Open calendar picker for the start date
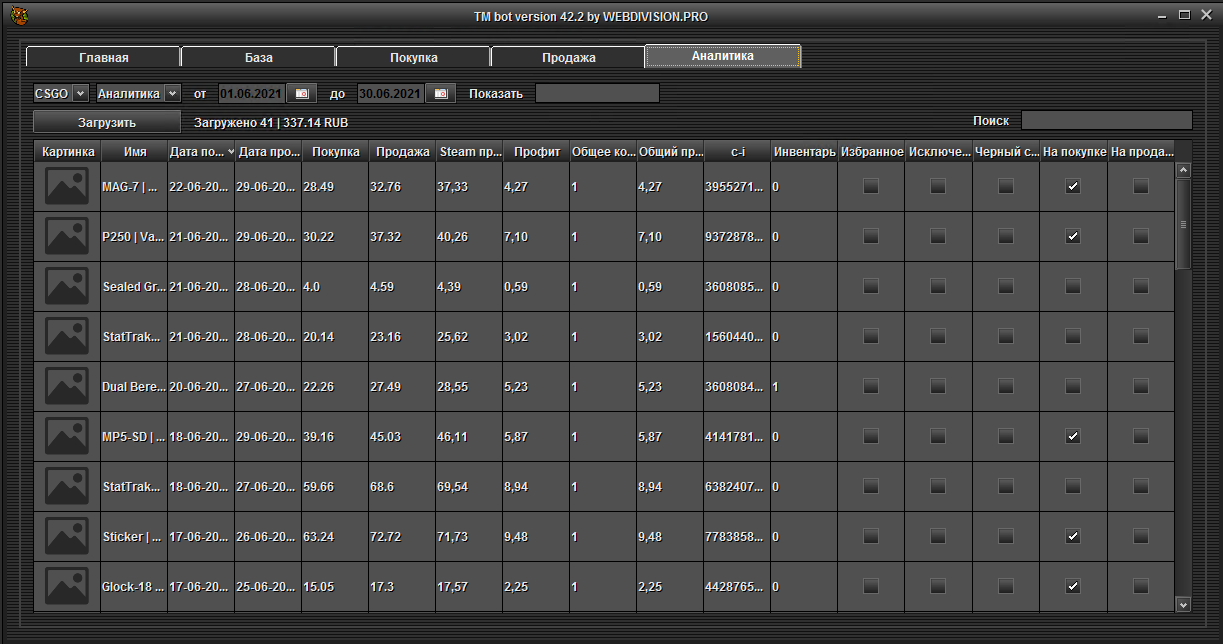 click(302, 93)
